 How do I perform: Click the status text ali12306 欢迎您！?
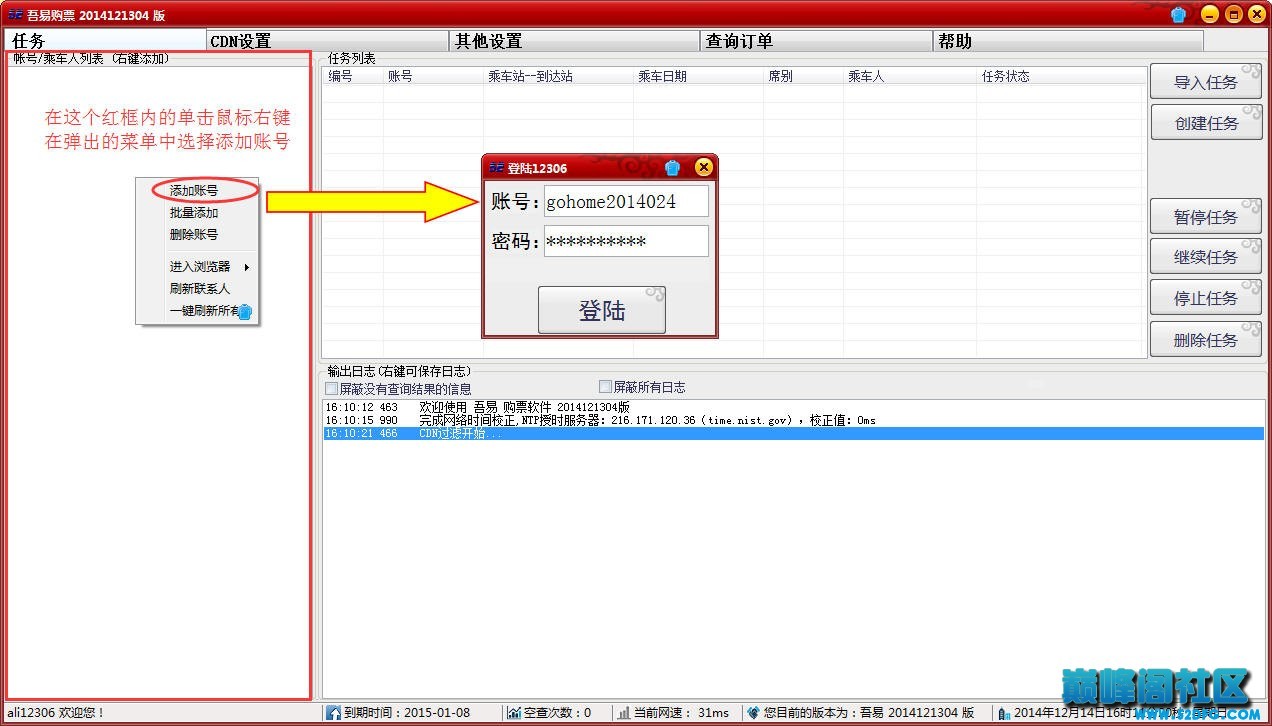(56, 713)
